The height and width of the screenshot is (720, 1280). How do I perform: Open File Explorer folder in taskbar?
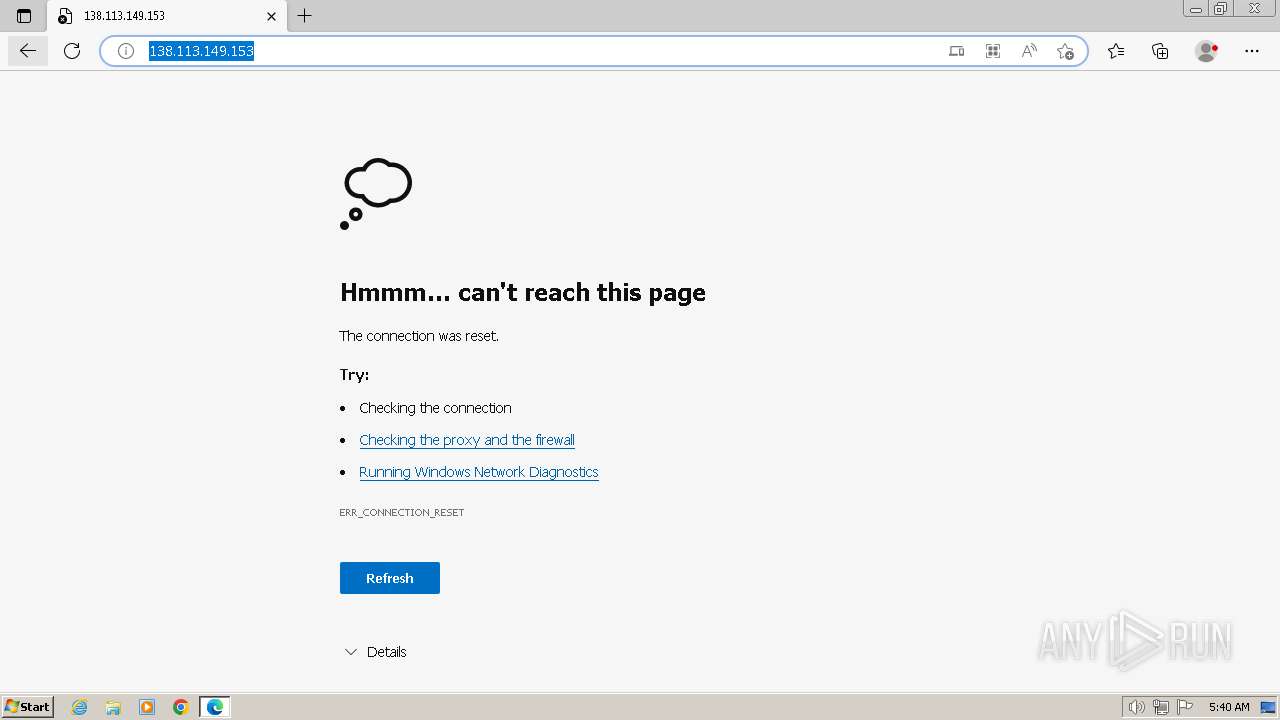(113, 707)
